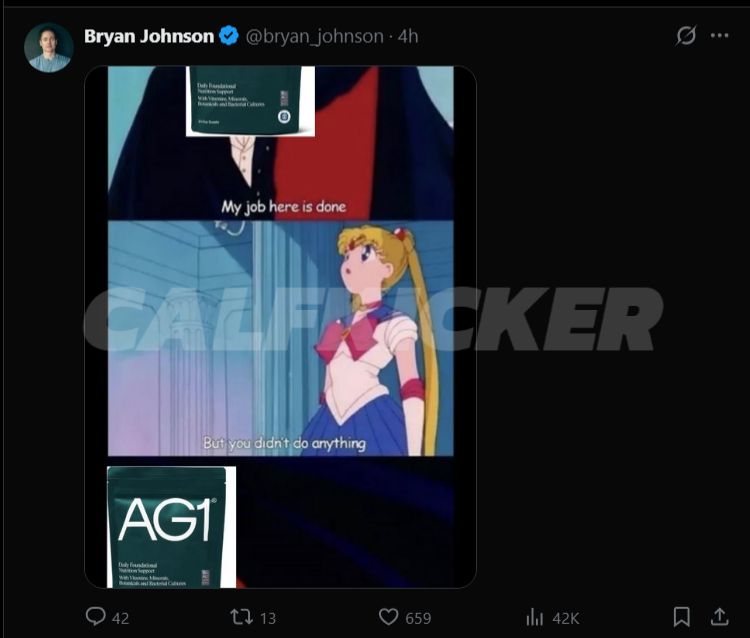
Task: Bookmark this post
Action: [682, 616]
